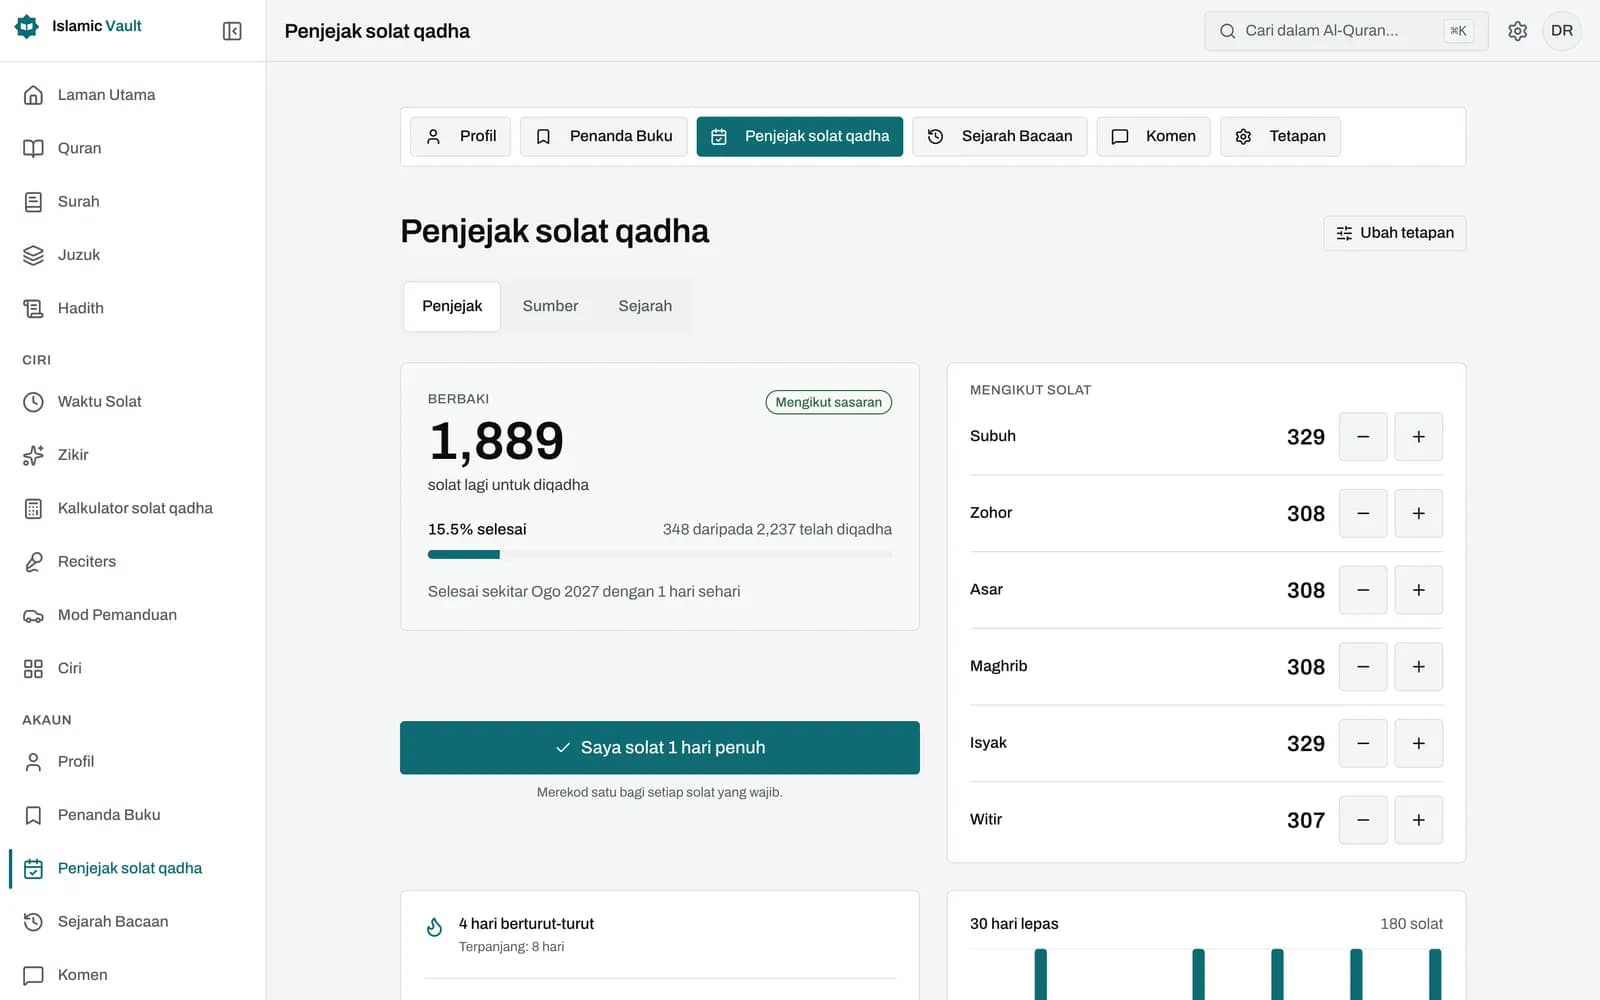Open Komen top tab button
This screenshot has width=1600, height=1000.
tap(1153, 136)
